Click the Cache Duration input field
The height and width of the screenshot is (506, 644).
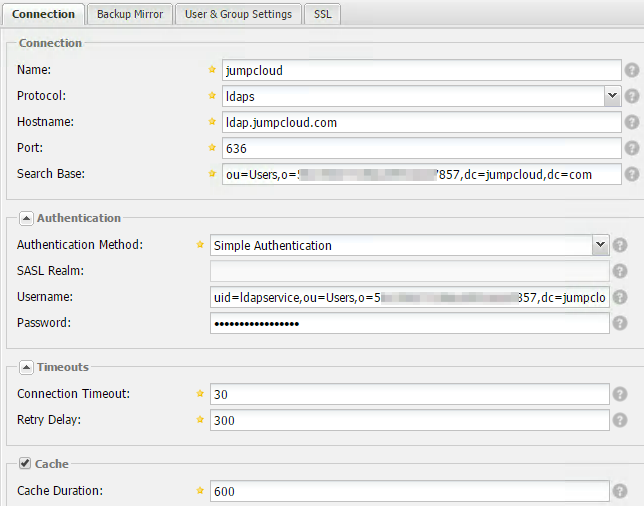tap(409, 491)
